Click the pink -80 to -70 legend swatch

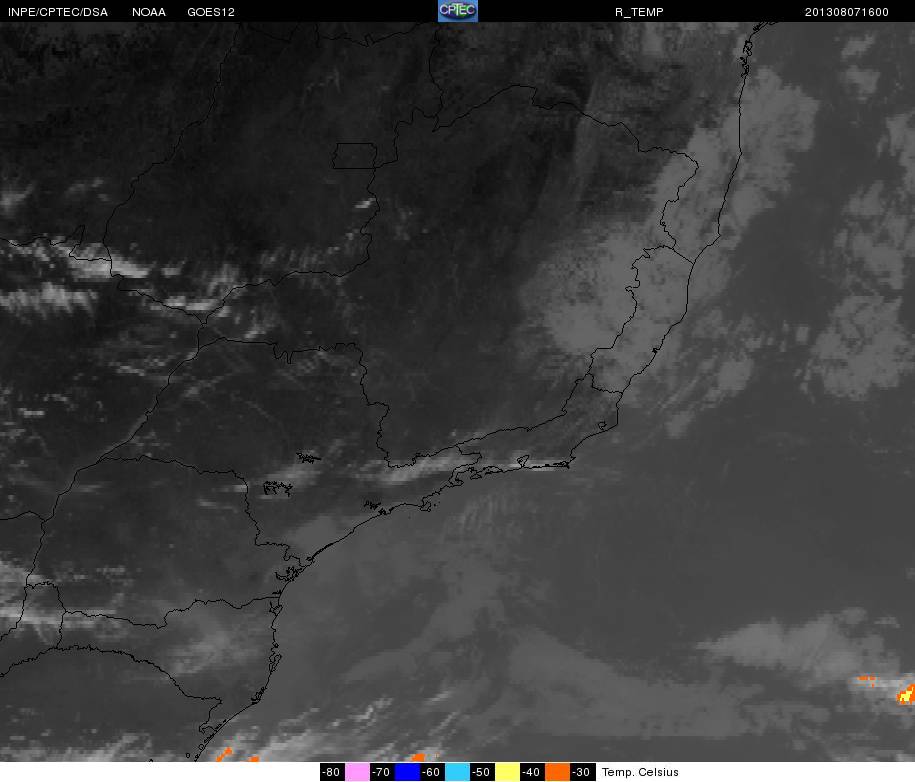point(358,772)
